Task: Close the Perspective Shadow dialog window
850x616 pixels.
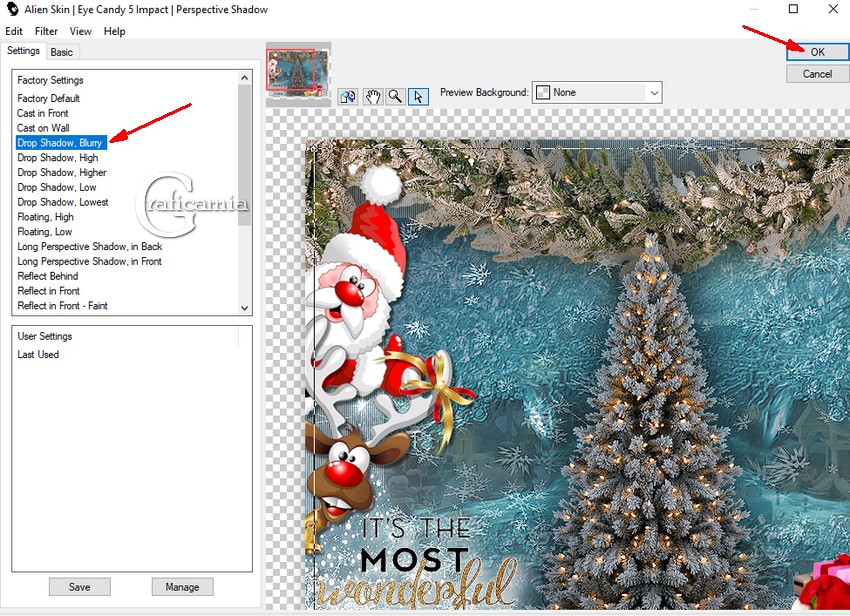Action: (833, 9)
